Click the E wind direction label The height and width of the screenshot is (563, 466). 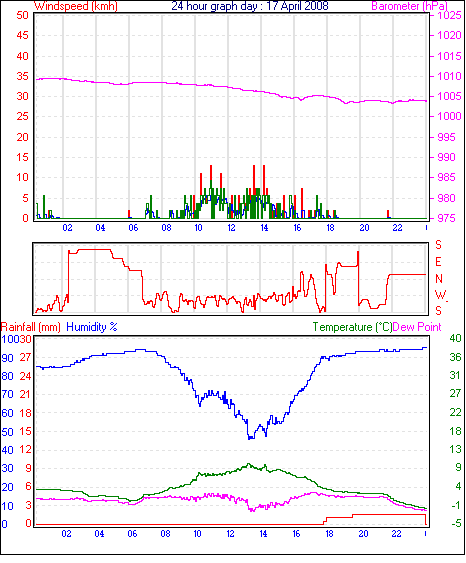coord(438,262)
